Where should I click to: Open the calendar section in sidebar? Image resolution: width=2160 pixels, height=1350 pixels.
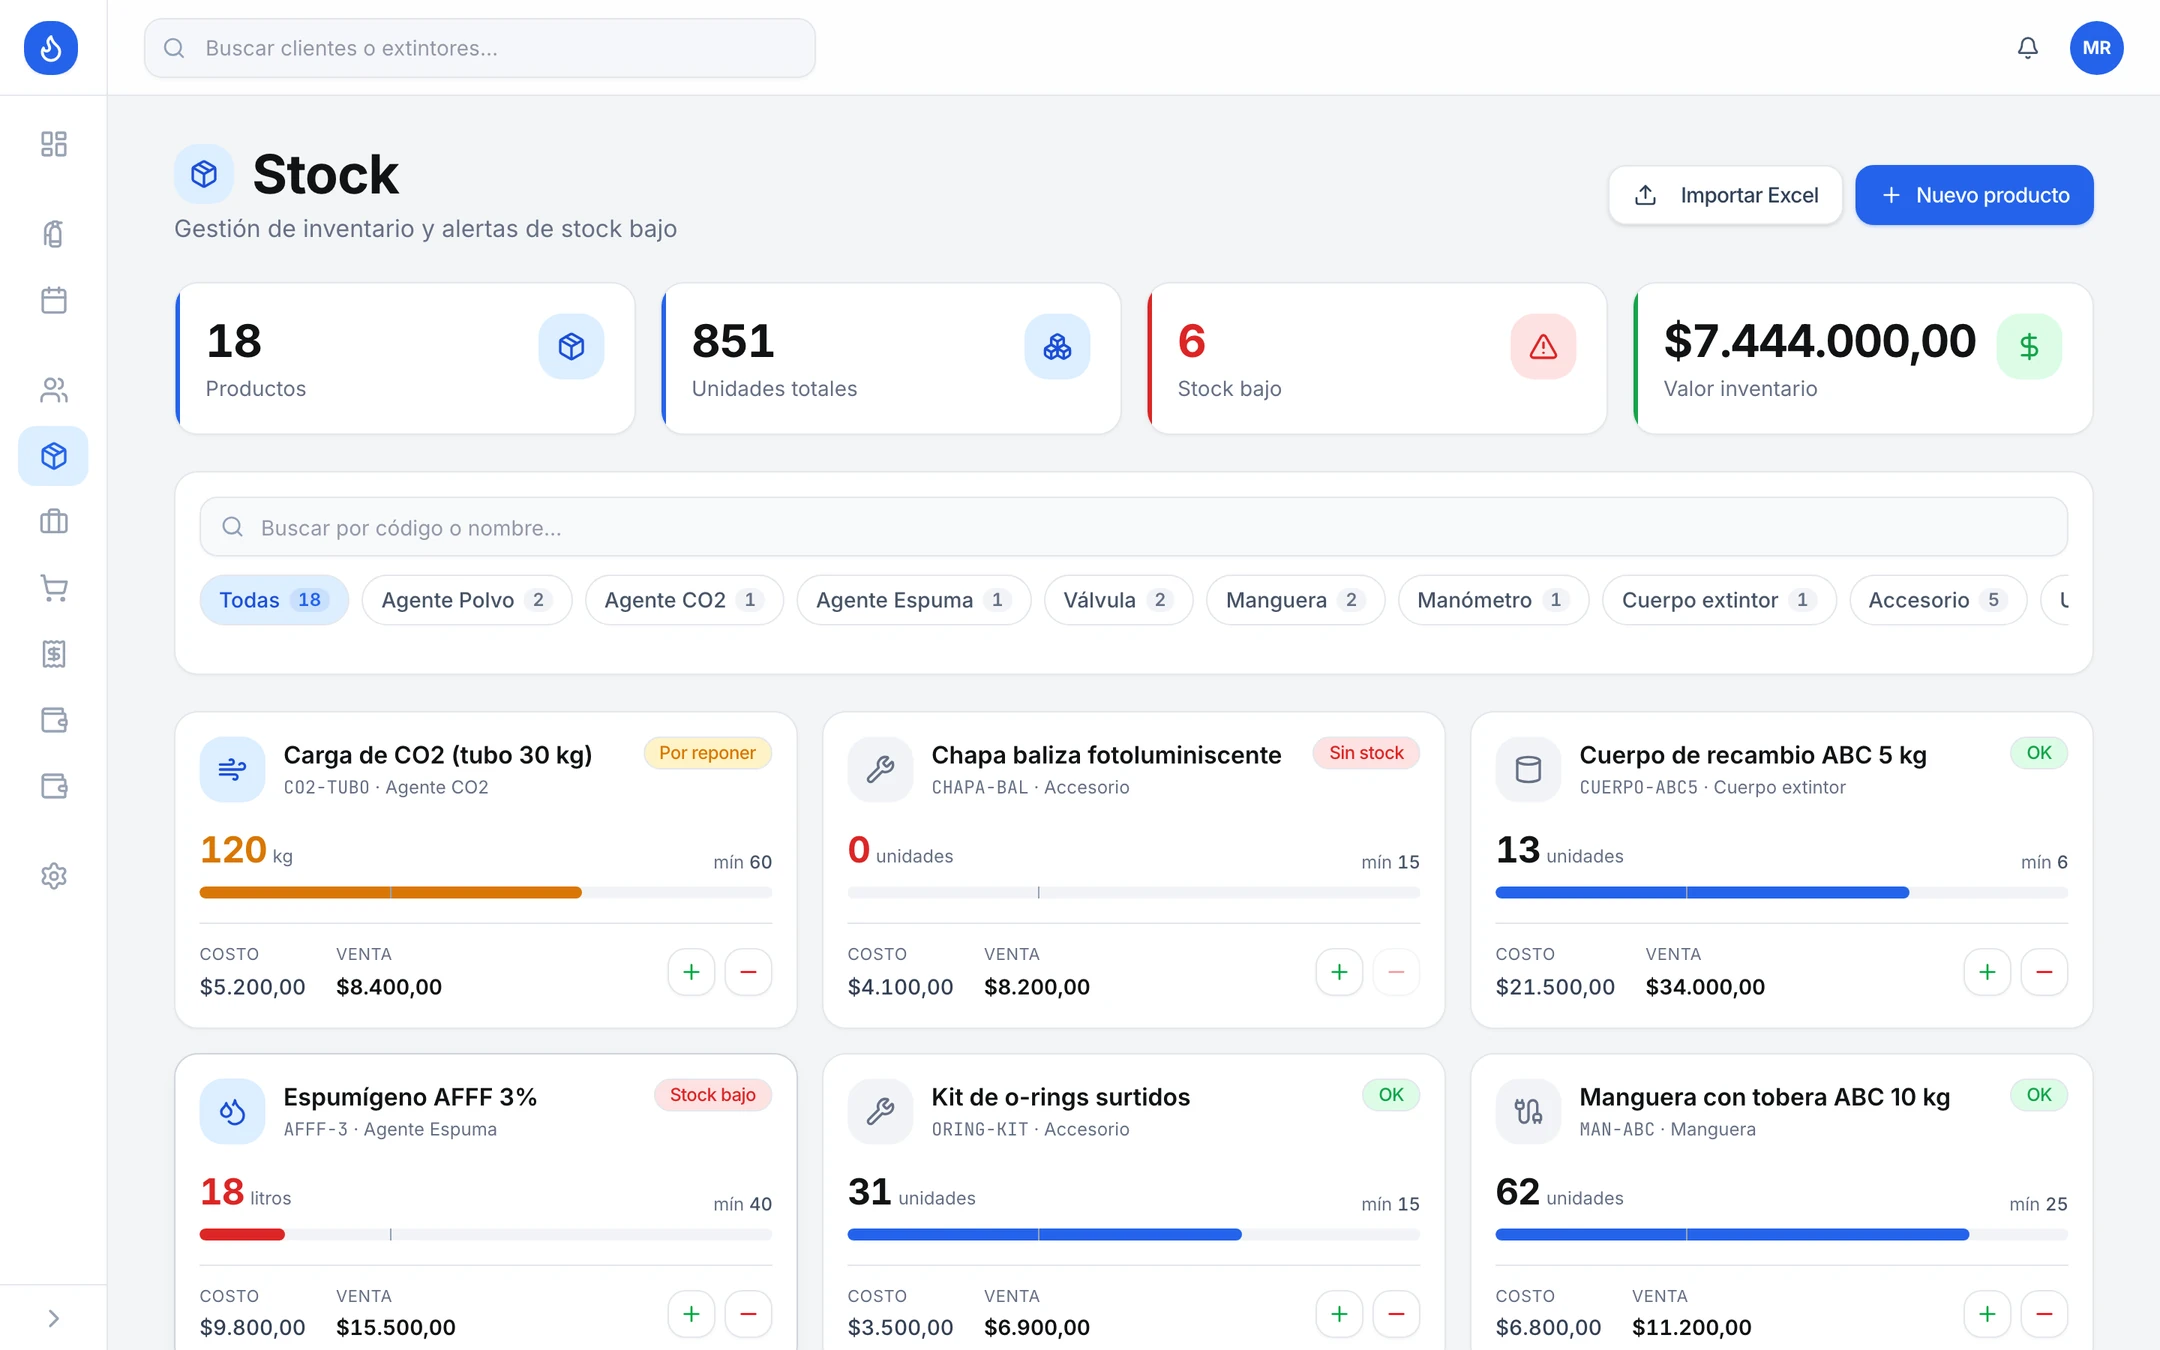pyautogui.click(x=54, y=300)
